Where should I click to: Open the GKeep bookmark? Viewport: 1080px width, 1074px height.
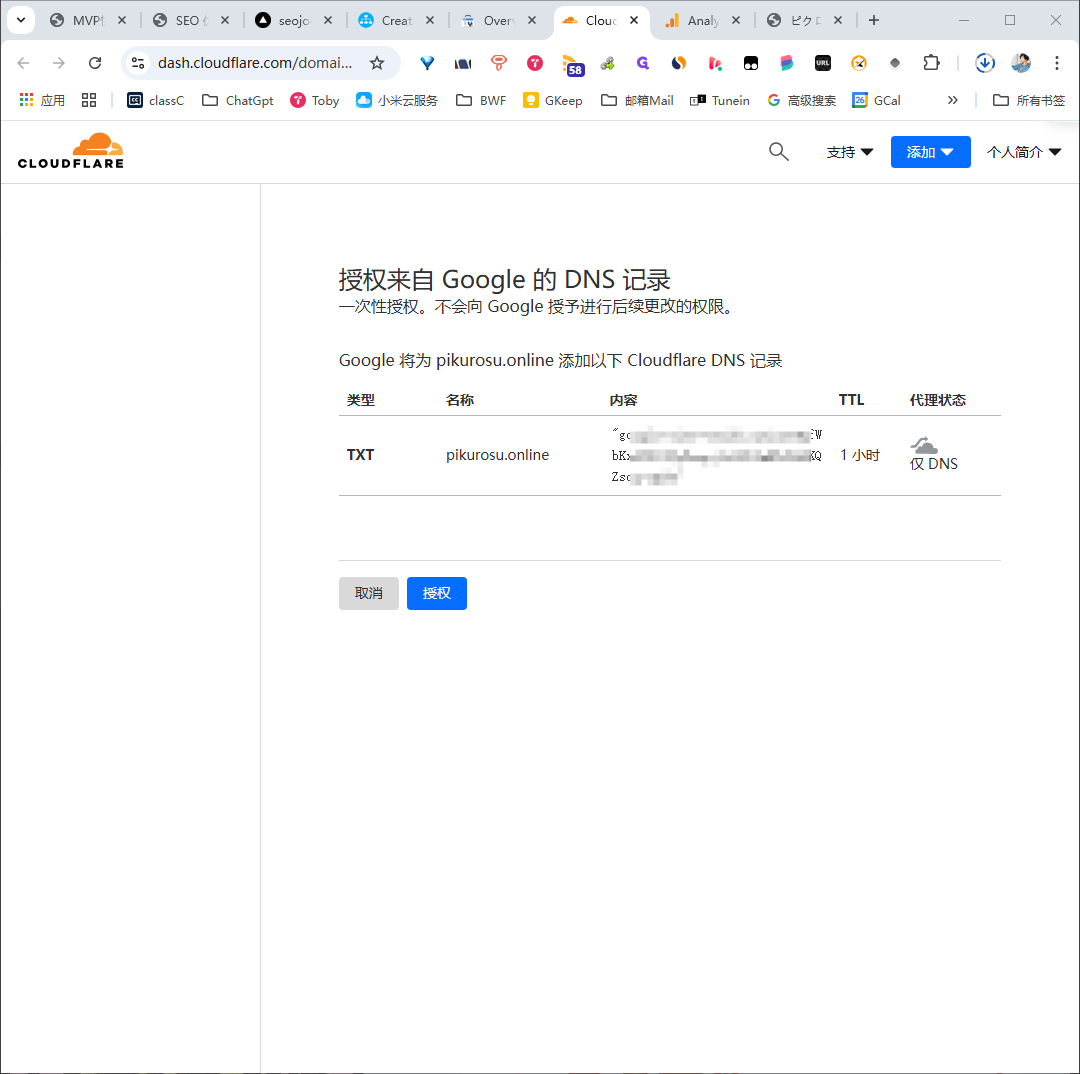point(552,101)
